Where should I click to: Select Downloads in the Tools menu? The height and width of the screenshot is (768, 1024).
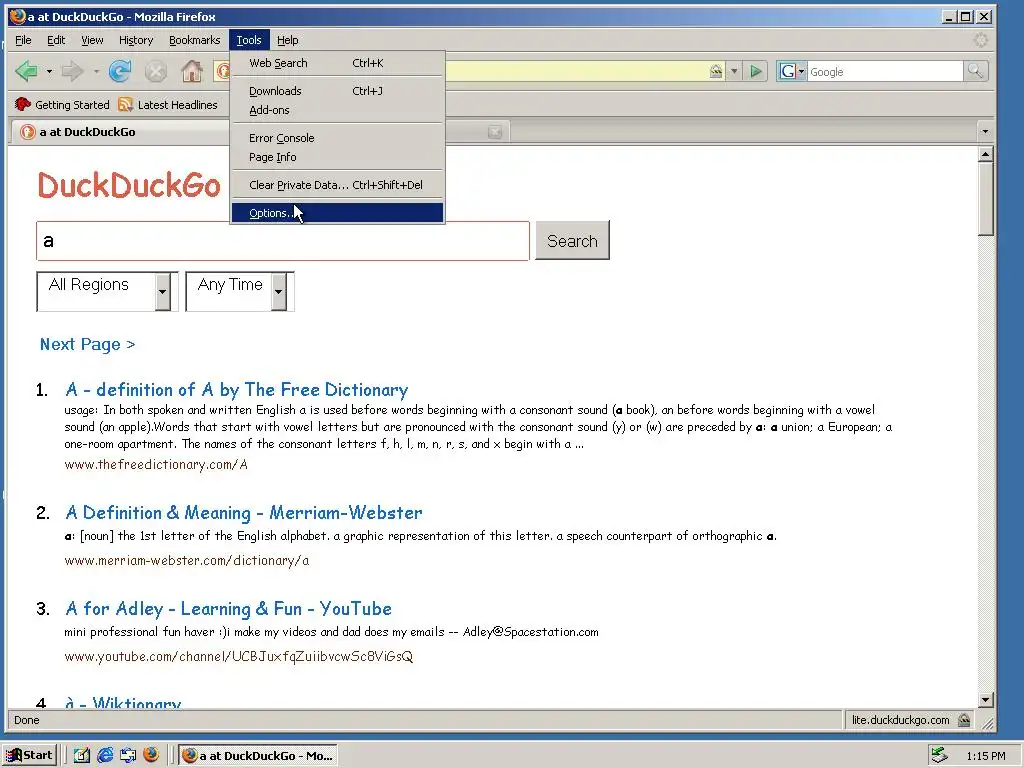click(337, 91)
